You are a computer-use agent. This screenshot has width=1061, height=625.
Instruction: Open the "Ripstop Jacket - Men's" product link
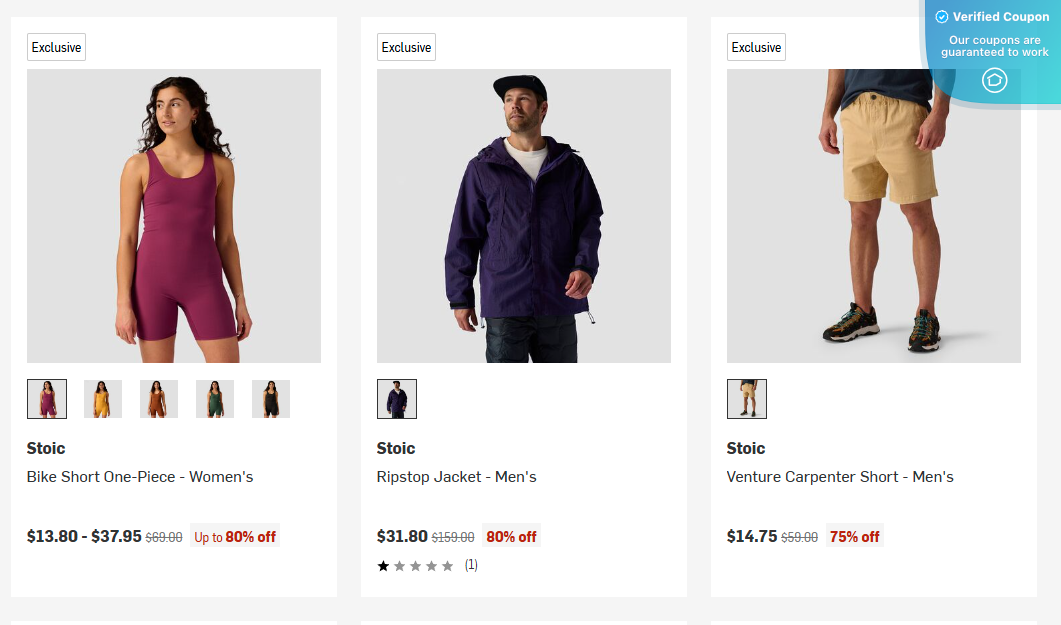pos(457,477)
